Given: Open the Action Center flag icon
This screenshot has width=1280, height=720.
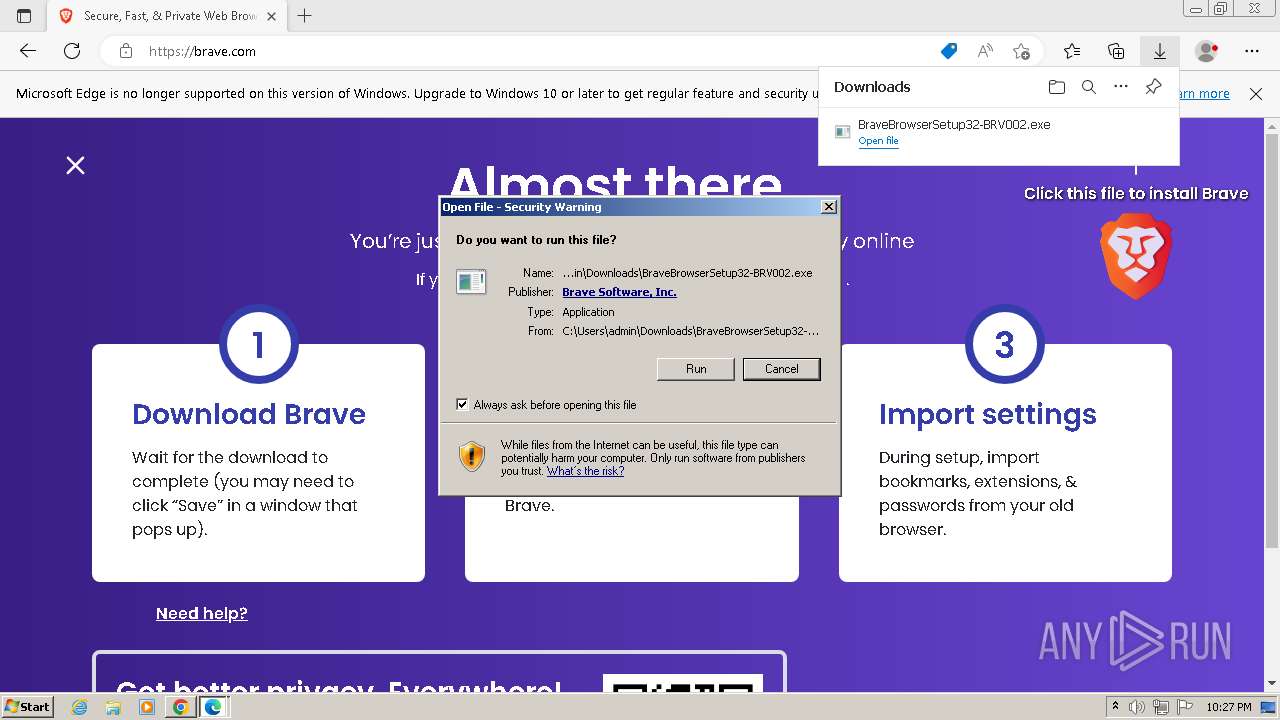Looking at the screenshot, I should (x=1184, y=707).
